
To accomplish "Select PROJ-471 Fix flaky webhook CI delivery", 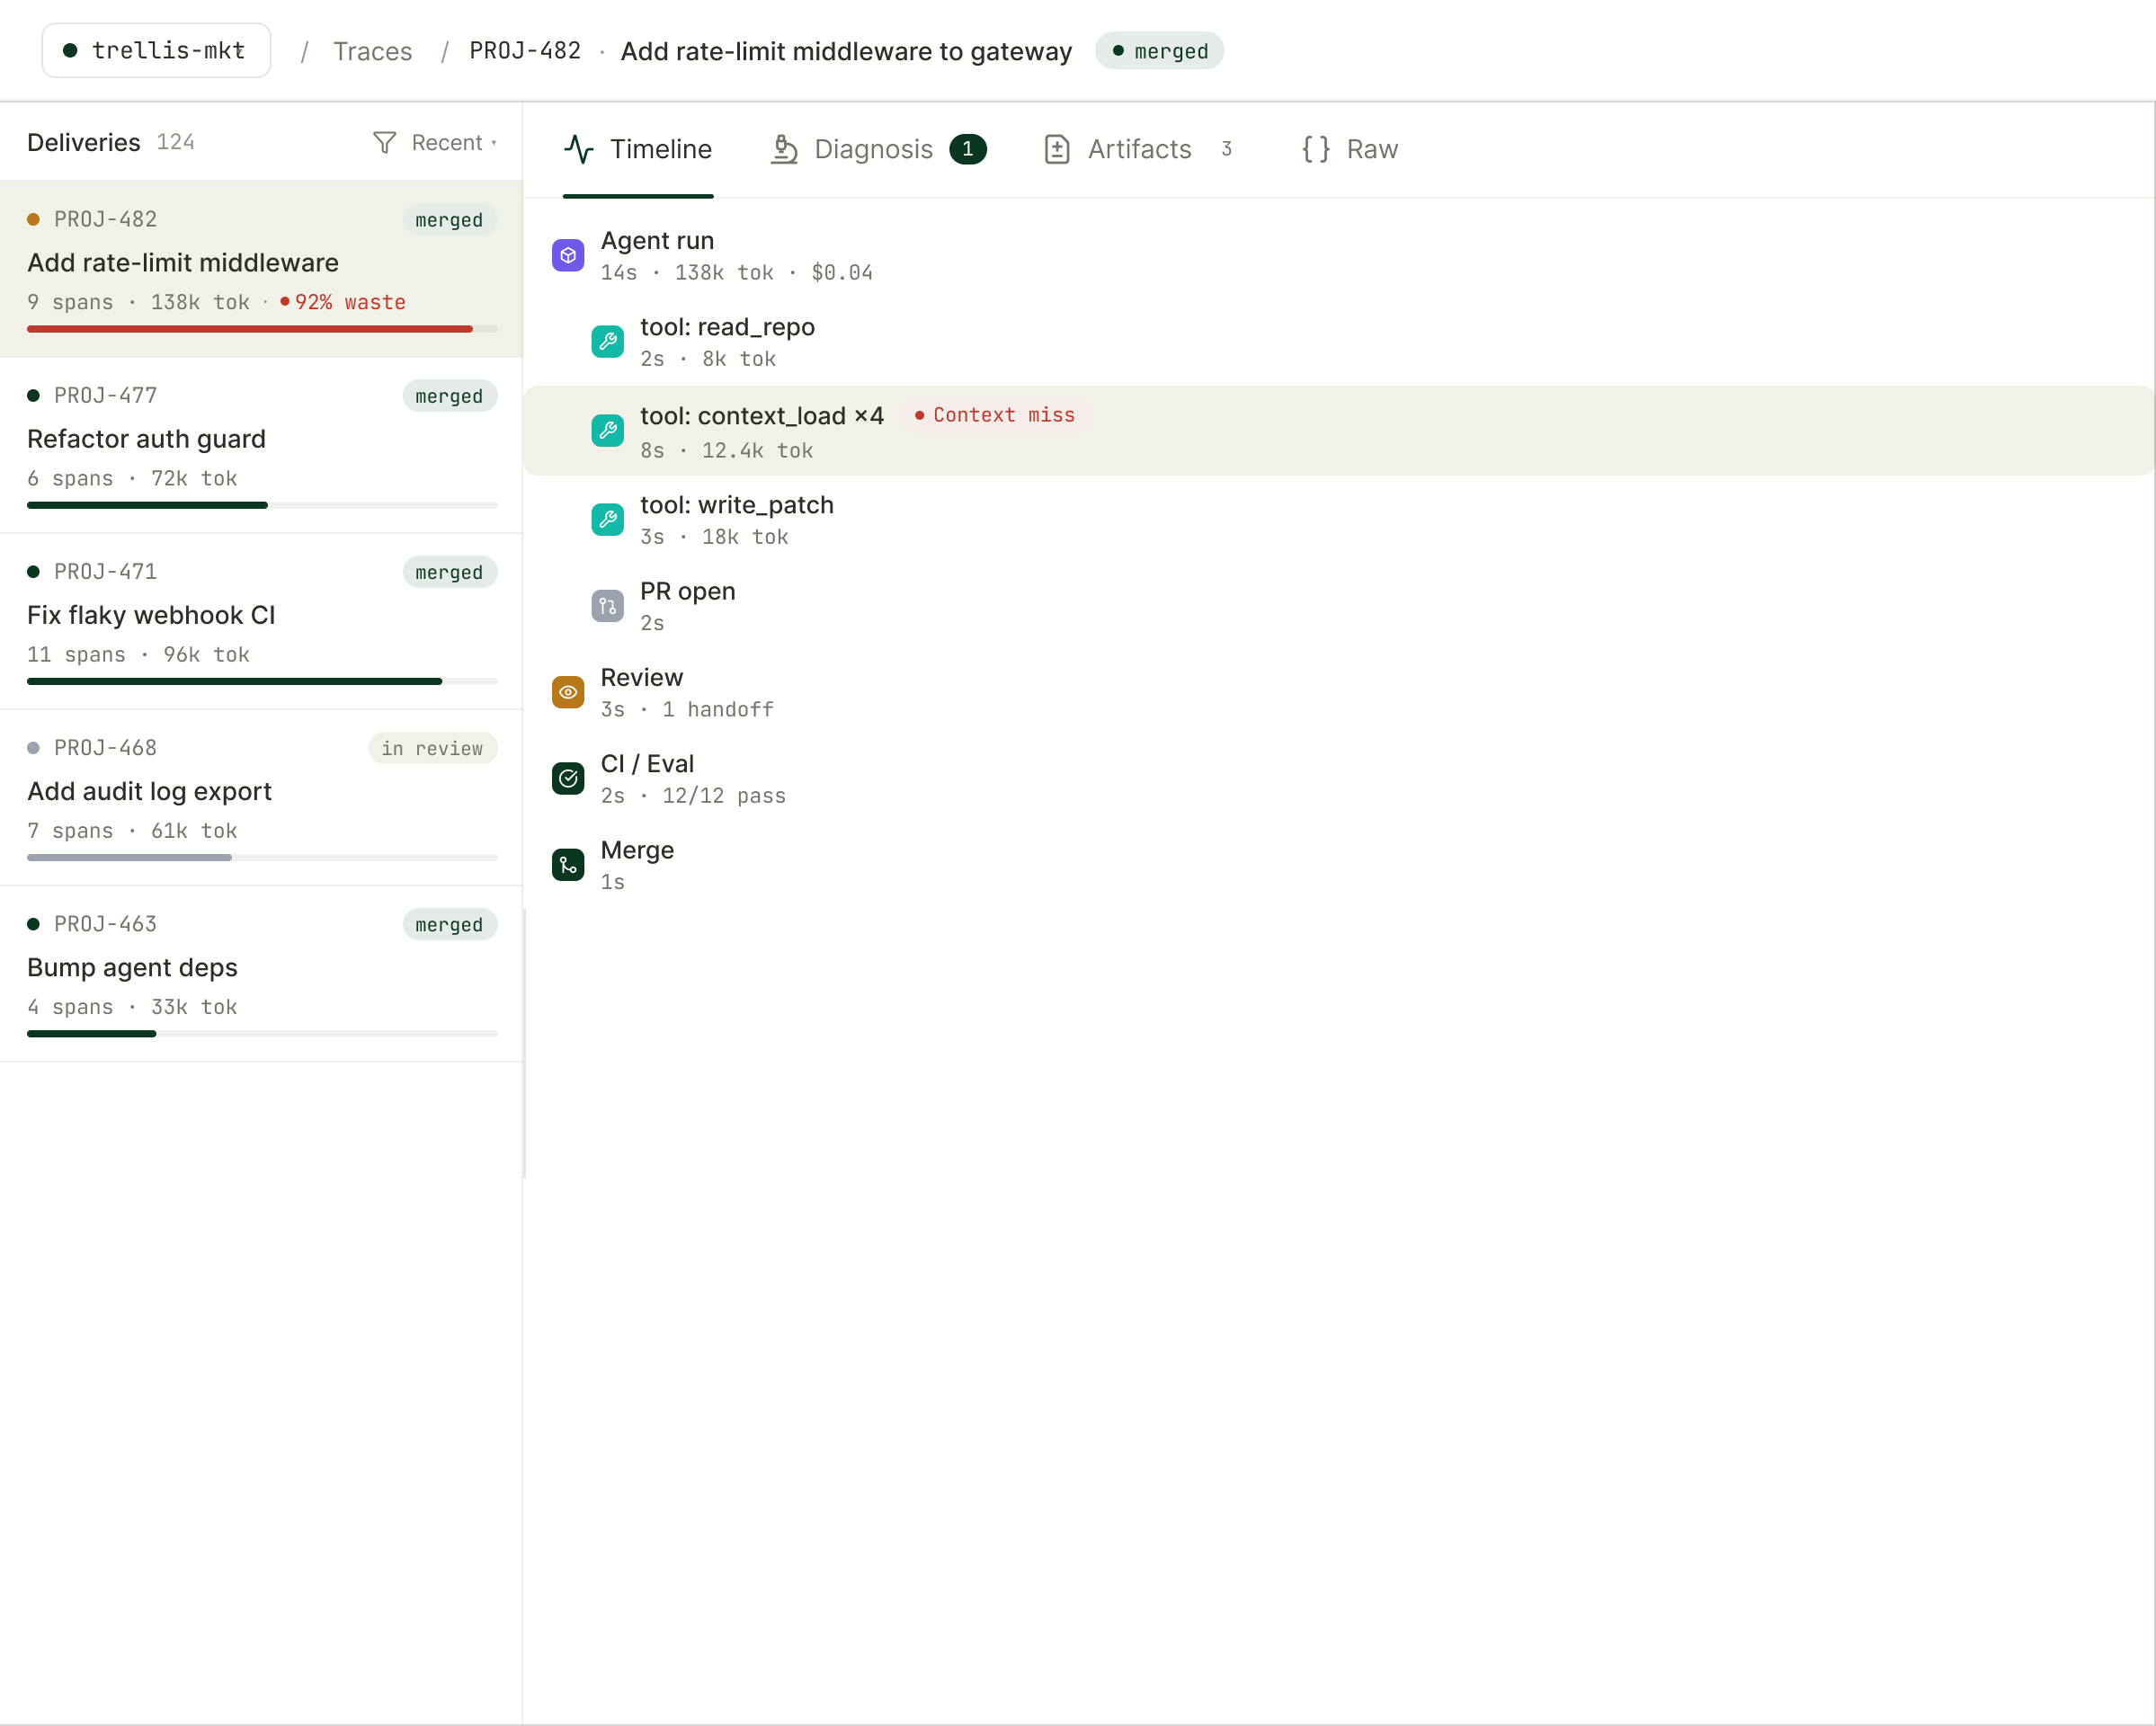I will point(261,621).
